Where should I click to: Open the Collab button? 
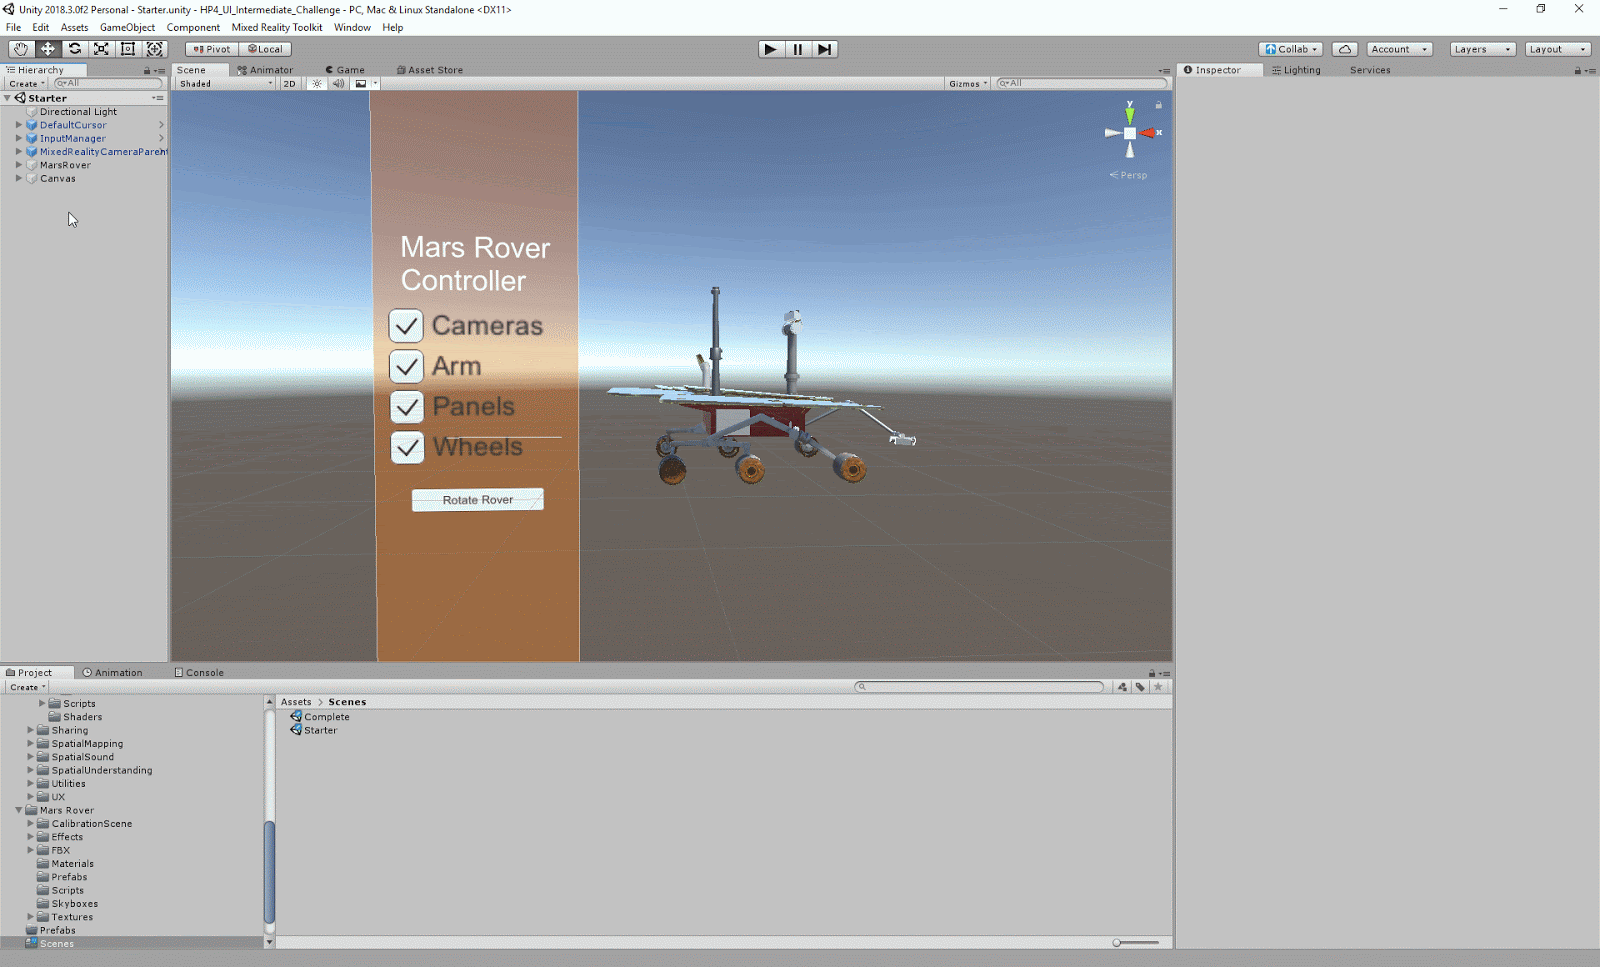pyautogui.click(x=1291, y=49)
